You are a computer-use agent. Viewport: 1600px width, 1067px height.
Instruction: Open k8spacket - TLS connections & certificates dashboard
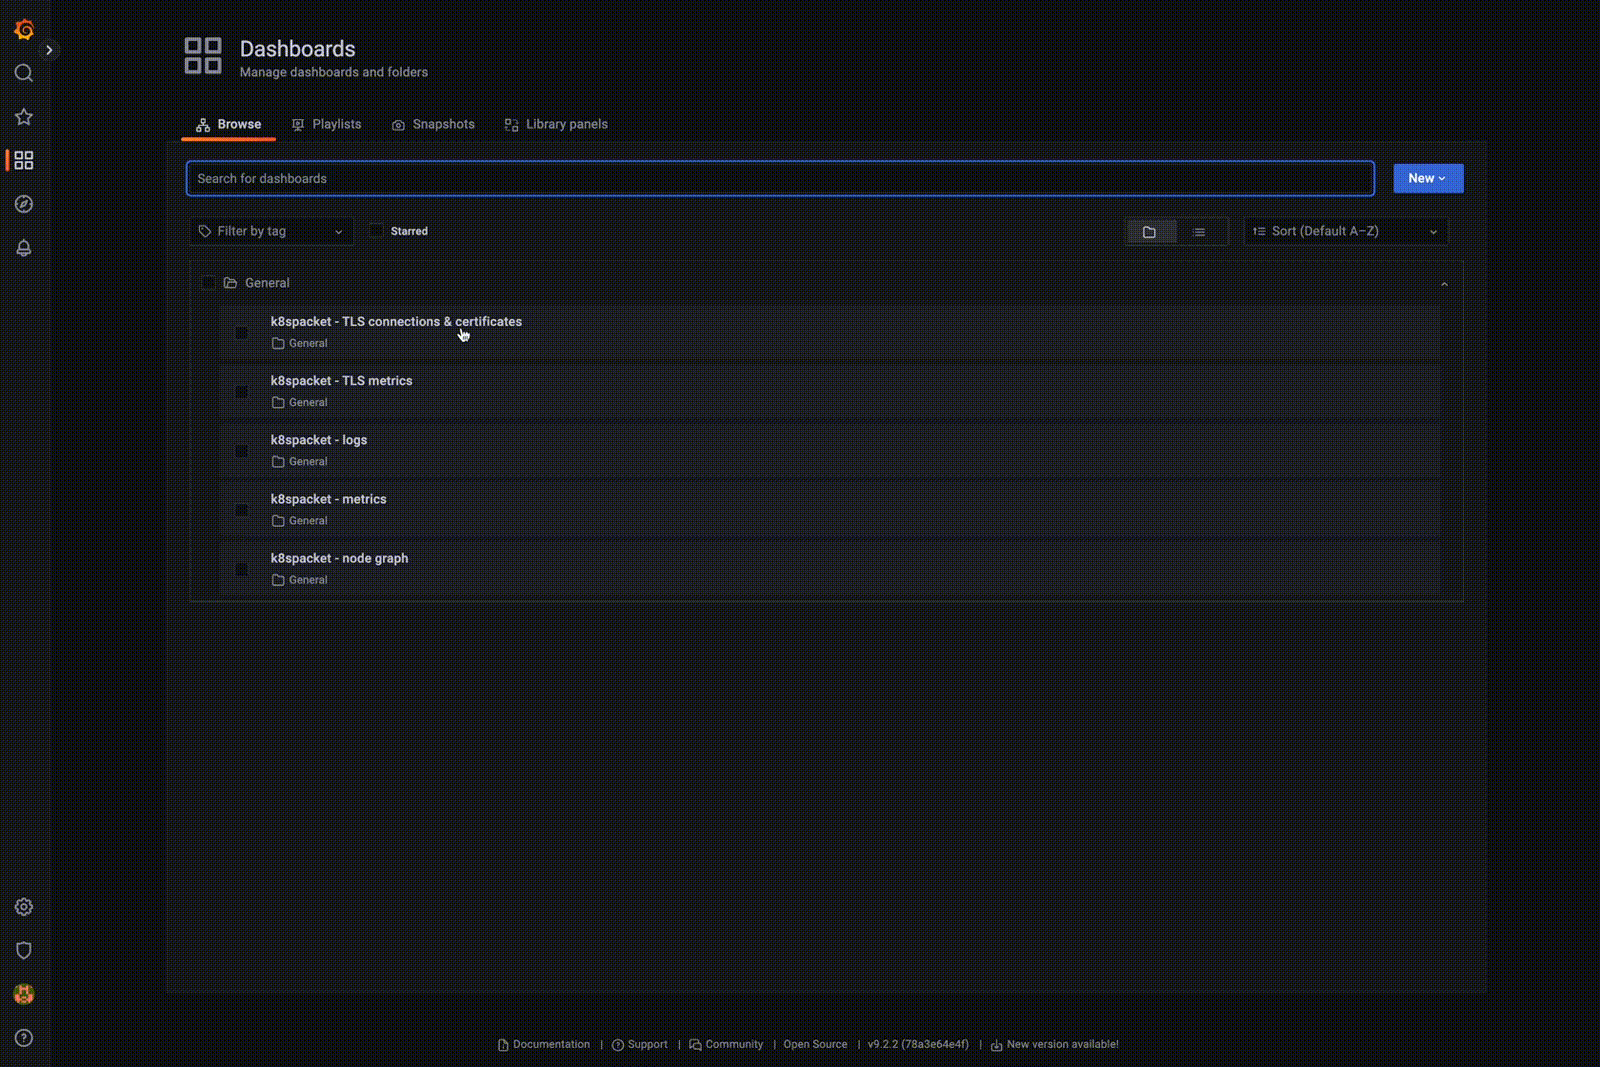[x=396, y=322]
